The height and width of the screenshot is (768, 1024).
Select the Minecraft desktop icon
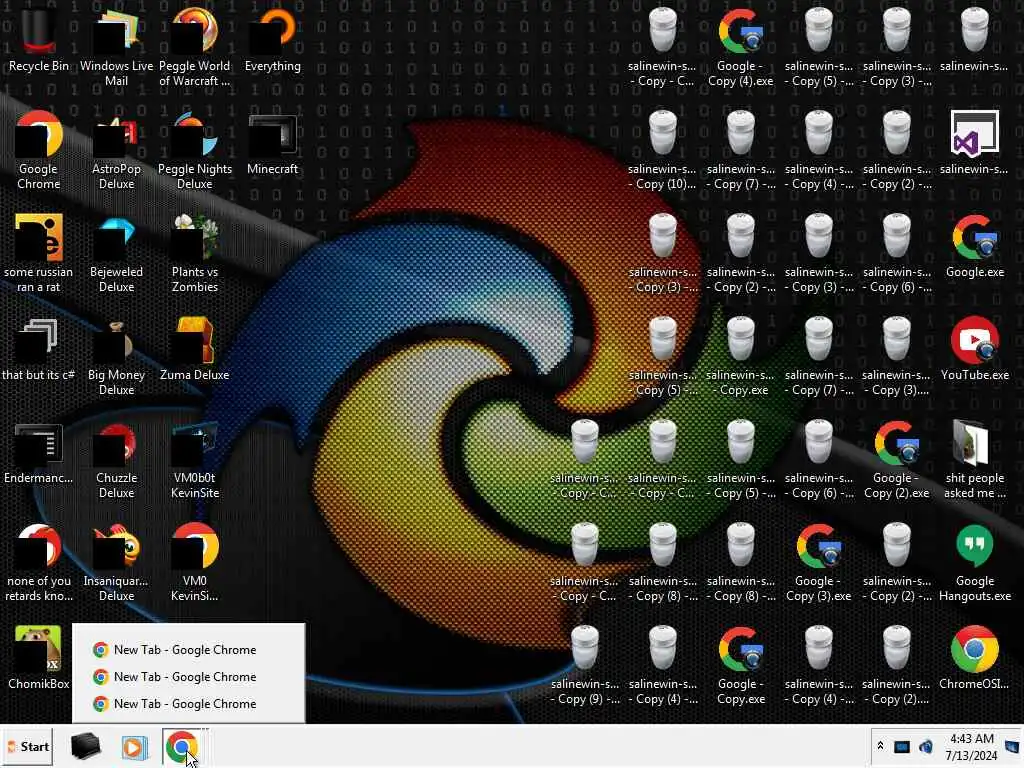tap(272, 144)
